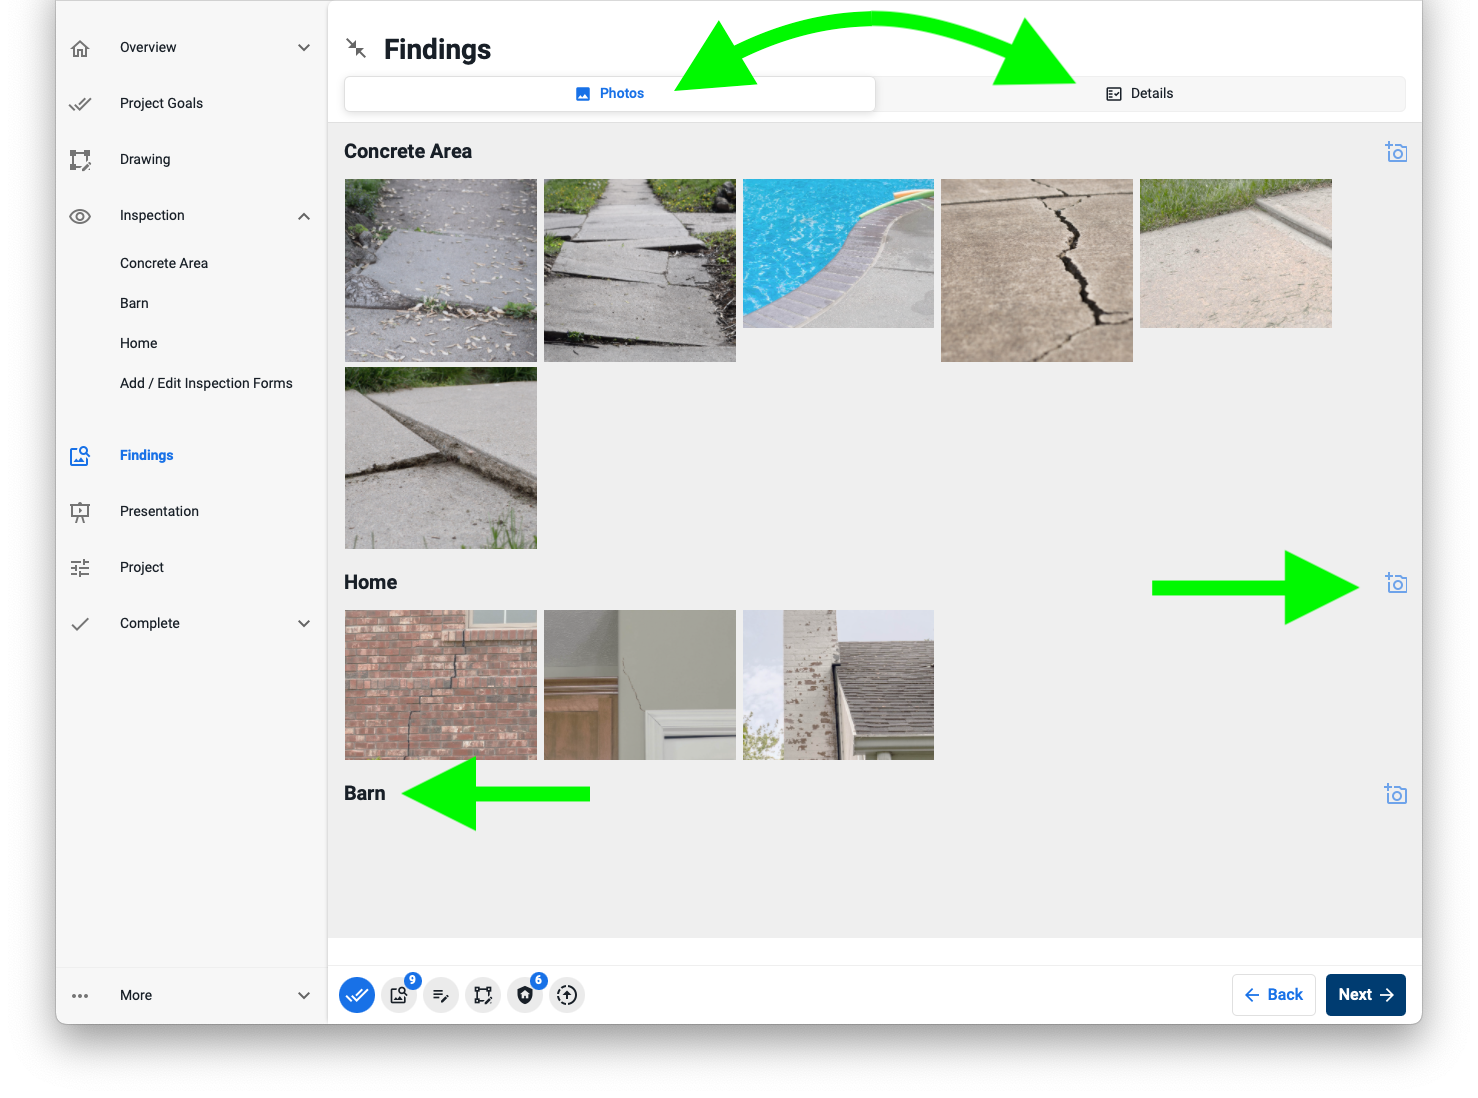Collapse the Inspection section chevron

click(x=304, y=216)
